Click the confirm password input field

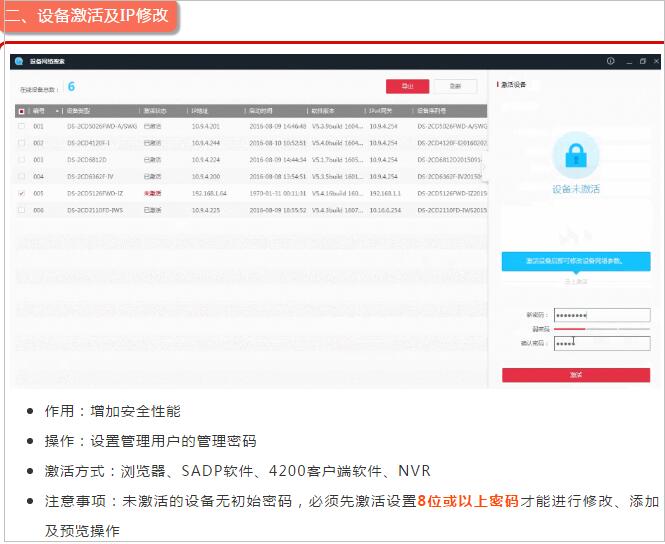point(601,343)
